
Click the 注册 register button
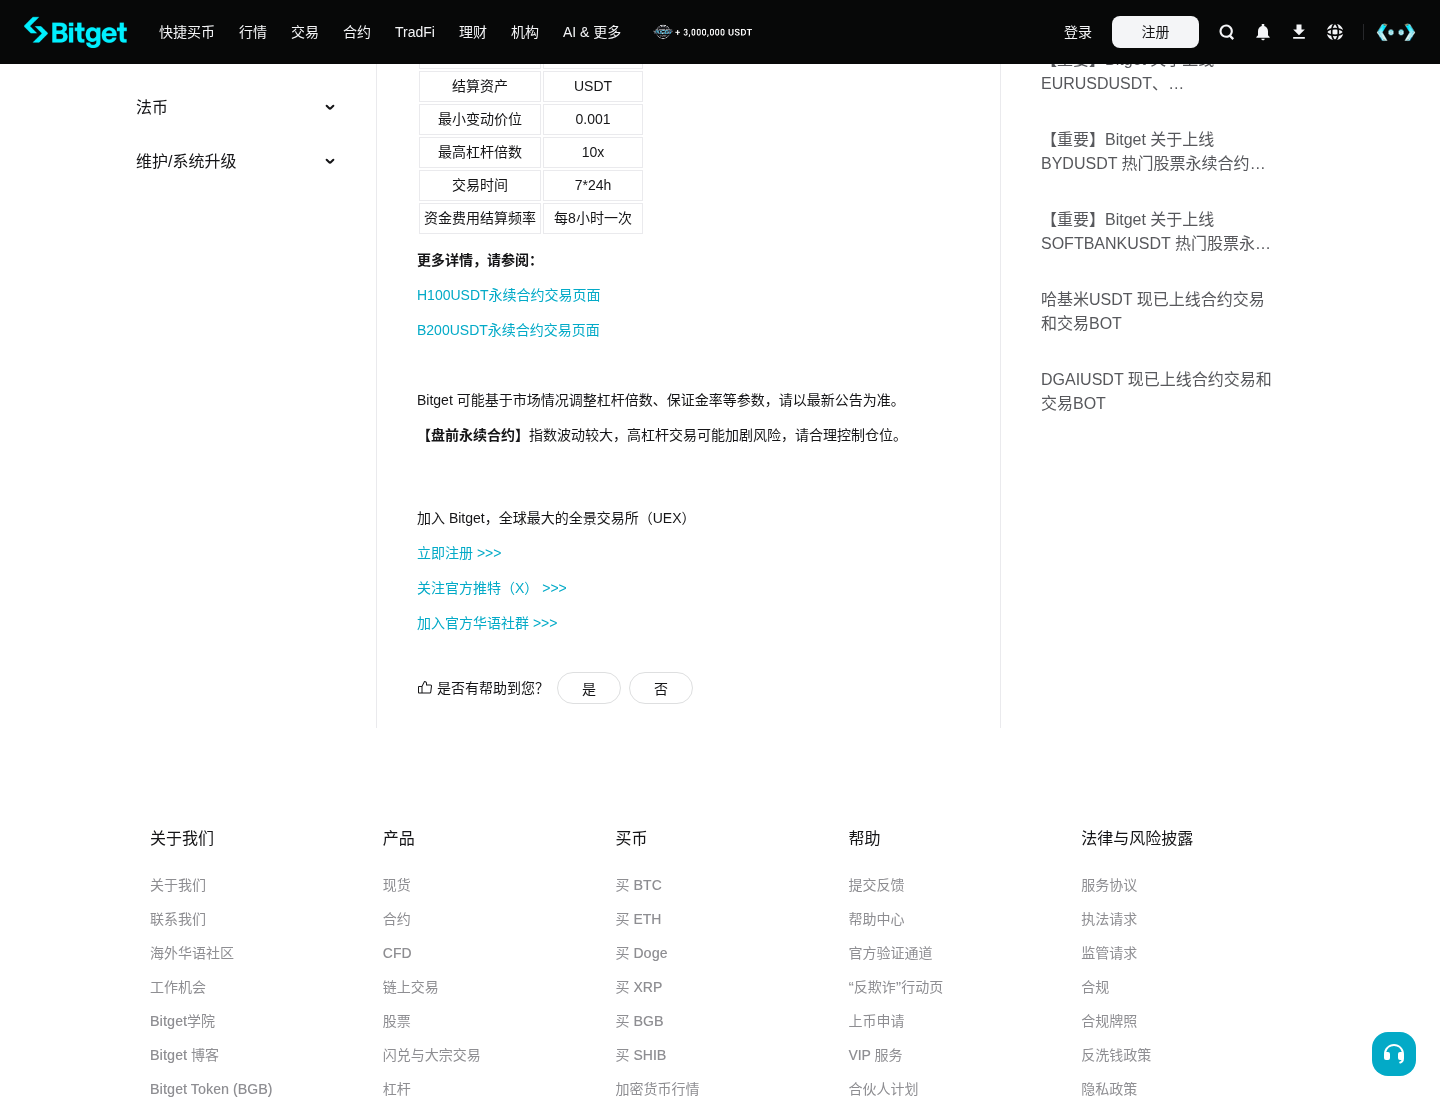point(1155,32)
